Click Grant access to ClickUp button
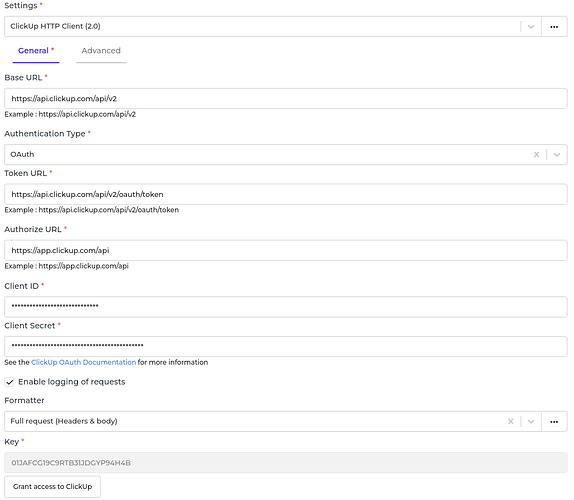This screenshot has width=574, height=500. 52,486
